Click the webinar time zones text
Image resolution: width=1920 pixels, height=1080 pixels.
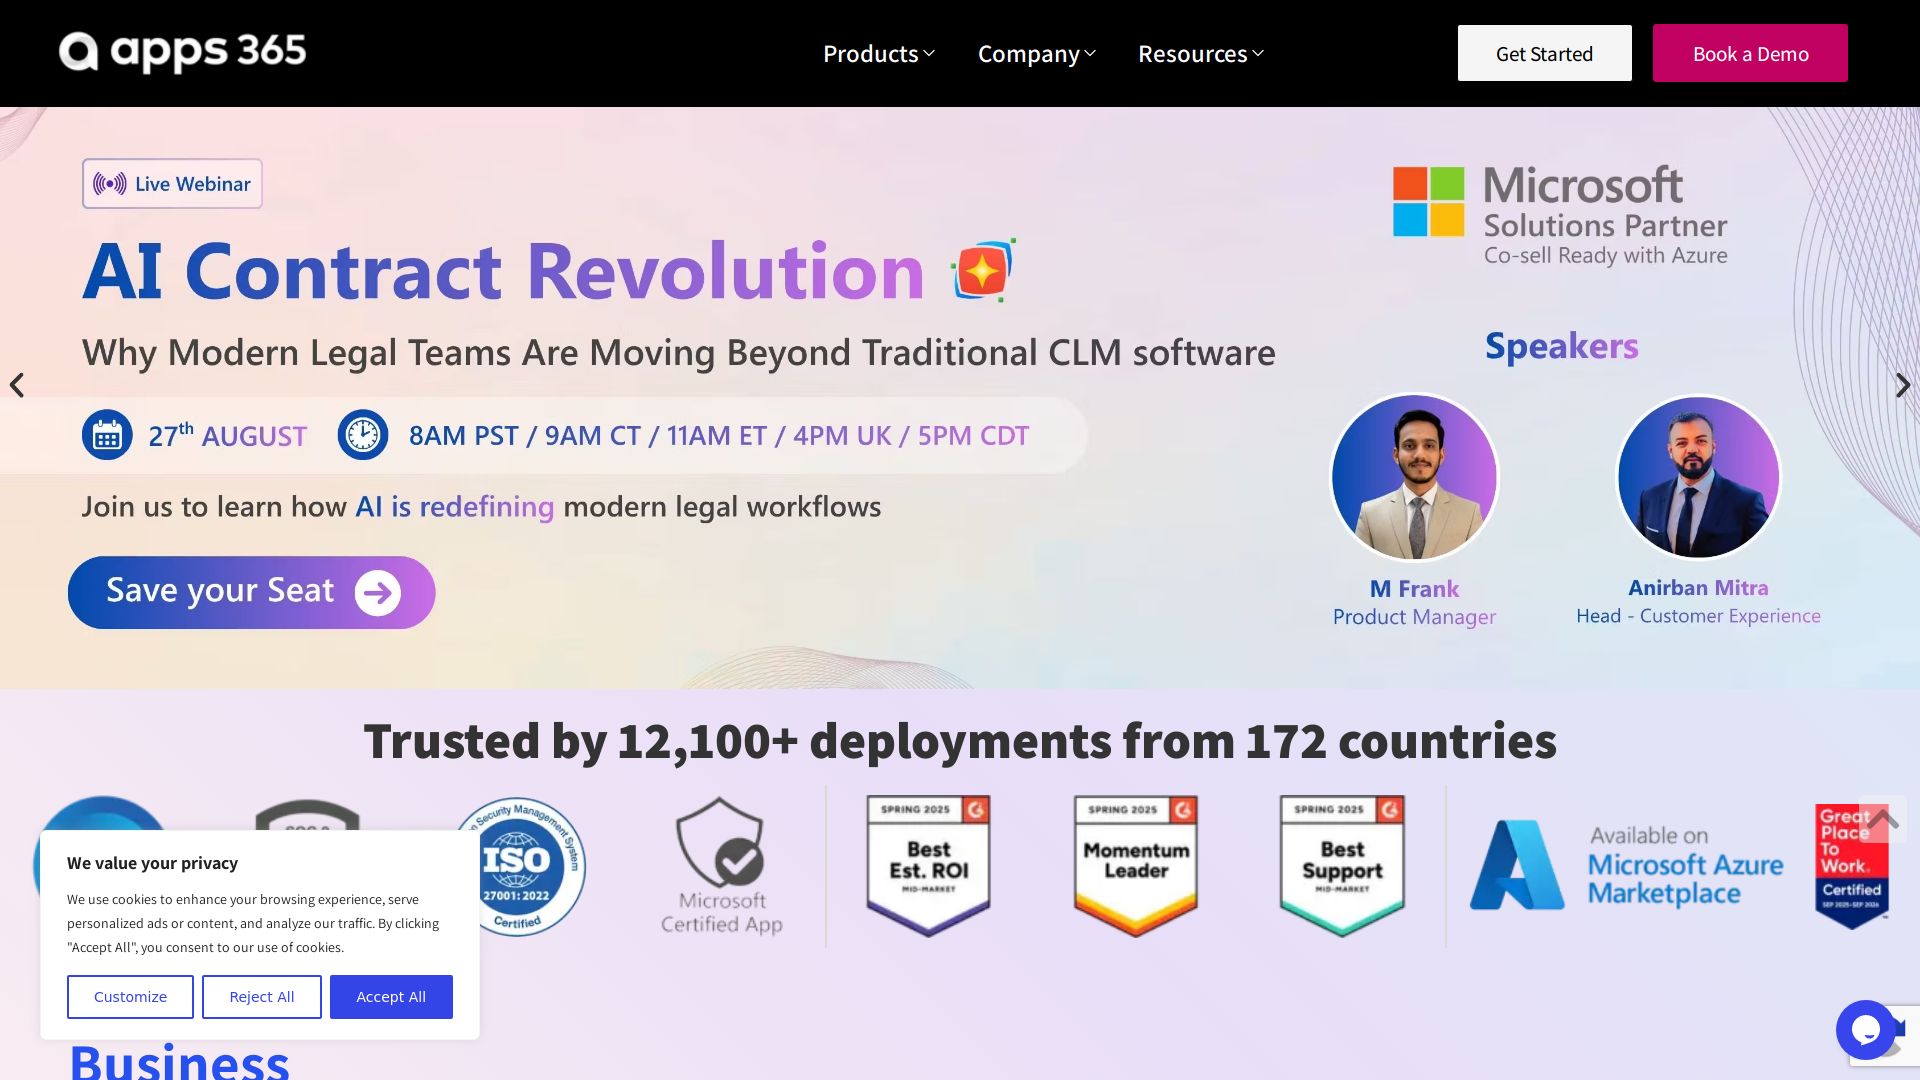(719, 436)
